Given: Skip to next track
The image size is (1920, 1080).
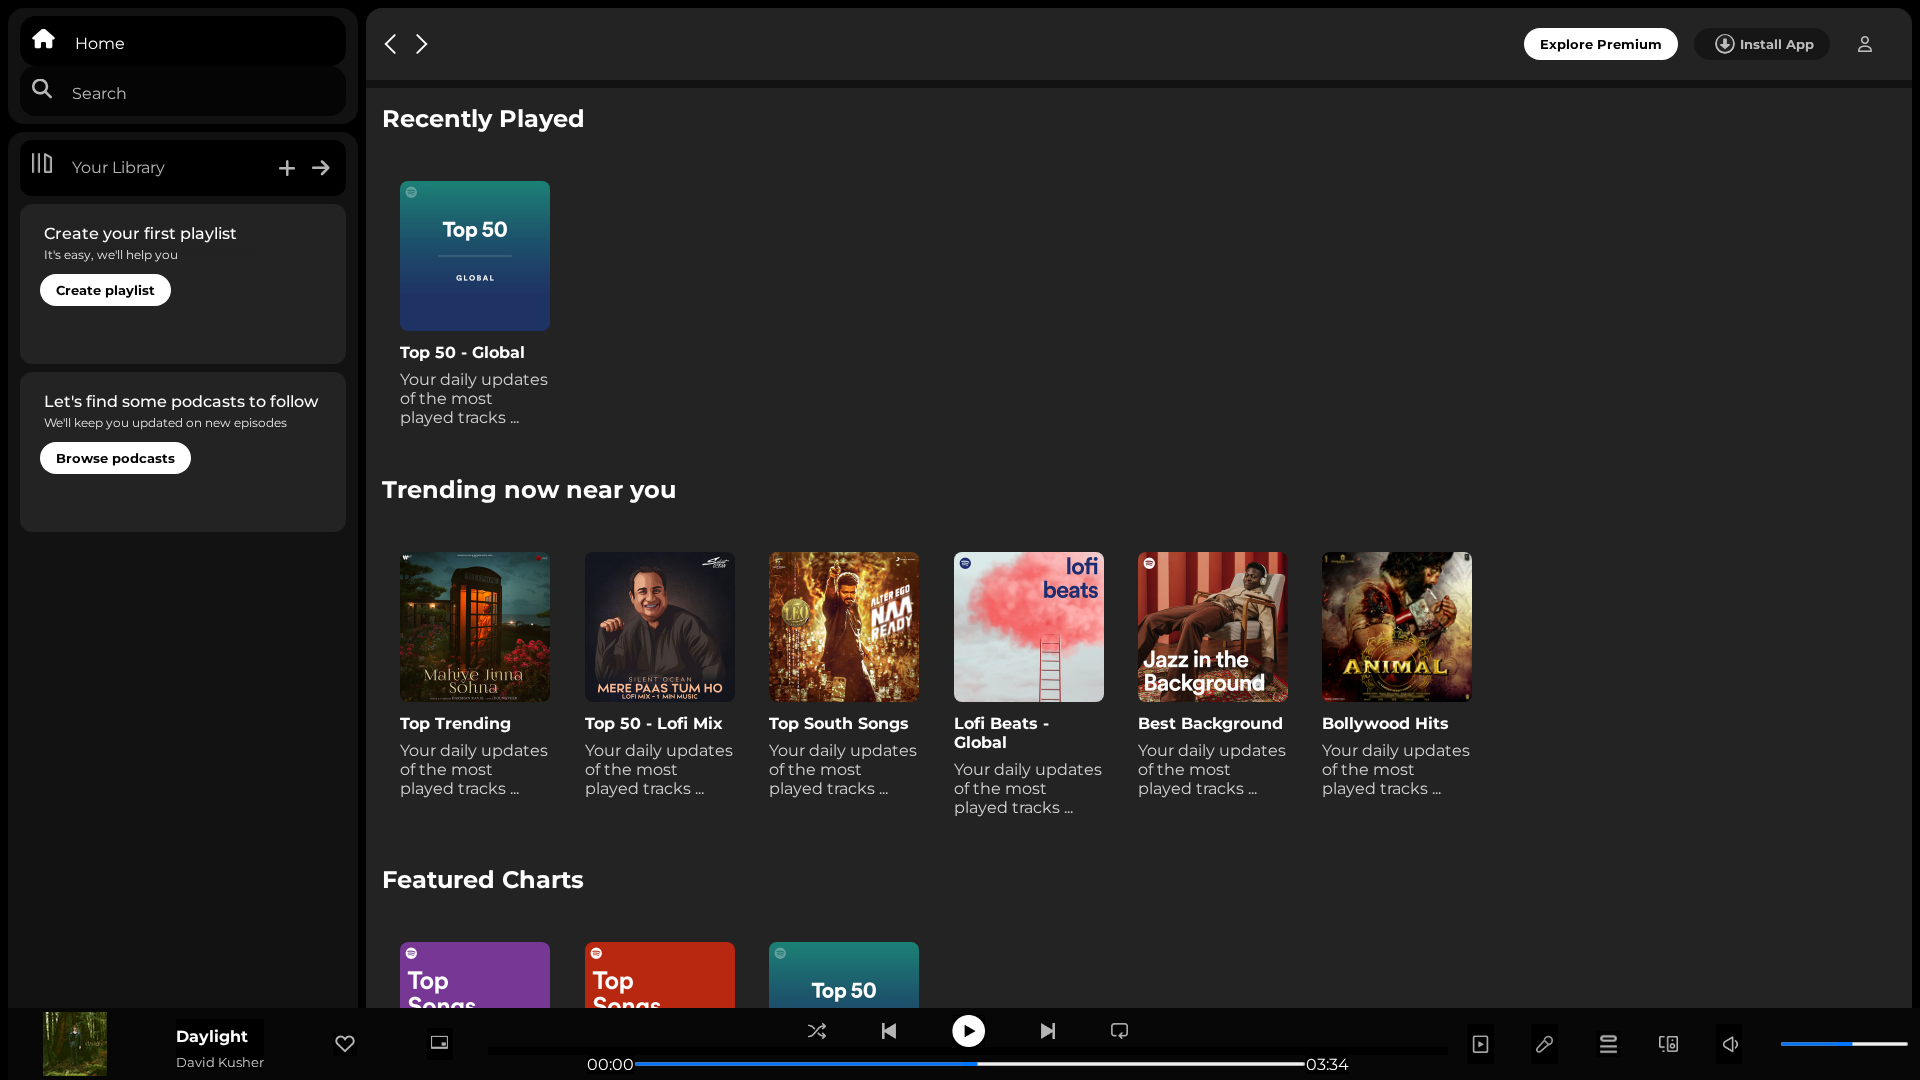Looking at the screenshot, I should point(1047,1031).
